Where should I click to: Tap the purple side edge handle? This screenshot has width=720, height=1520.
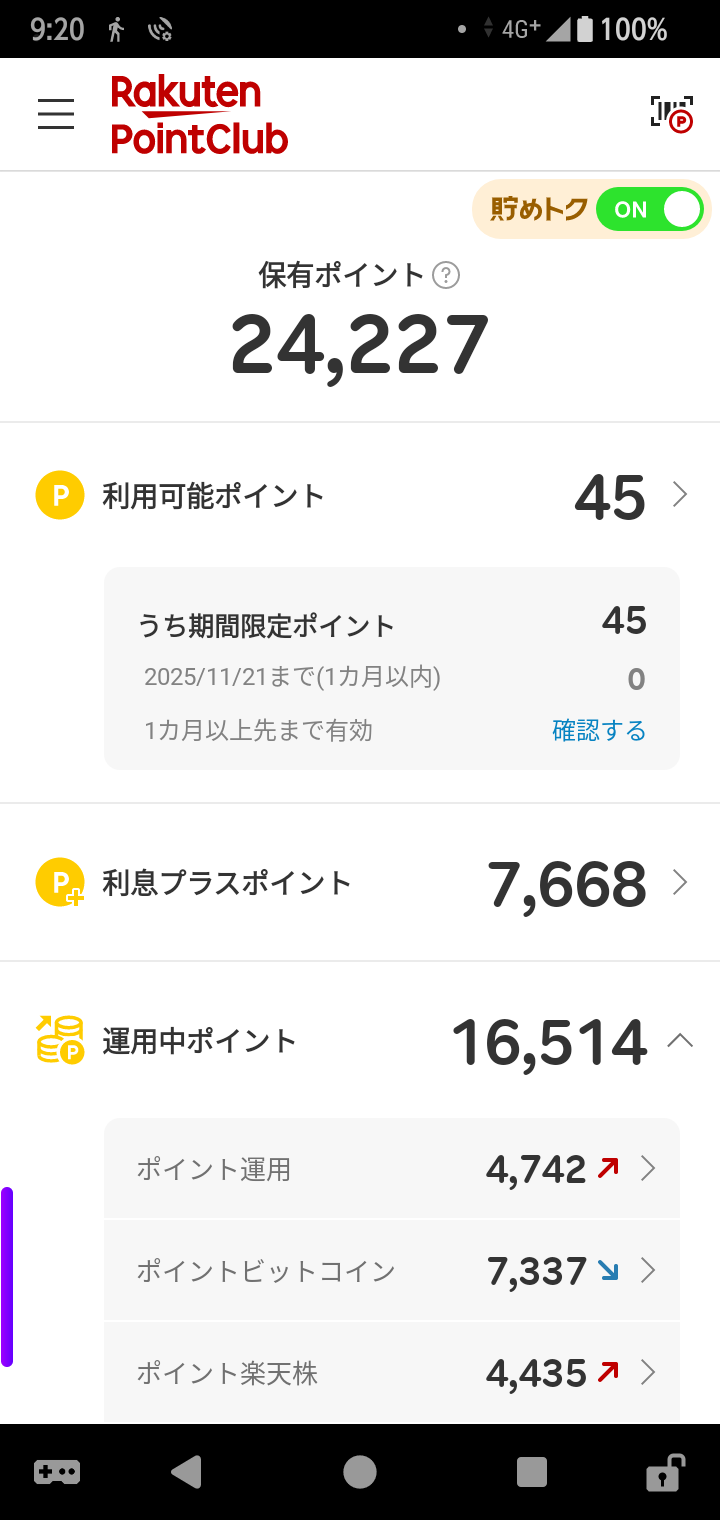pyautogui.click(x=7, y=1276)
